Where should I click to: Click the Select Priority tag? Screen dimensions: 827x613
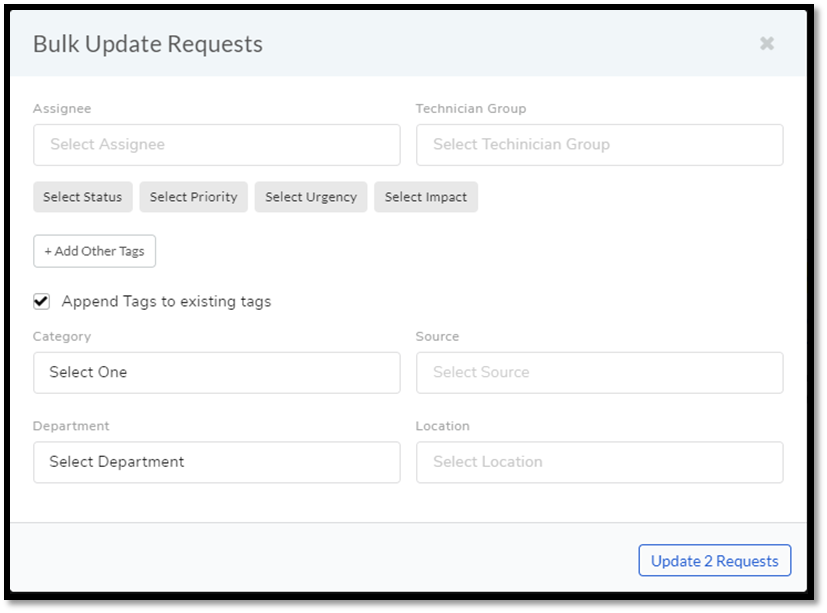194,197
